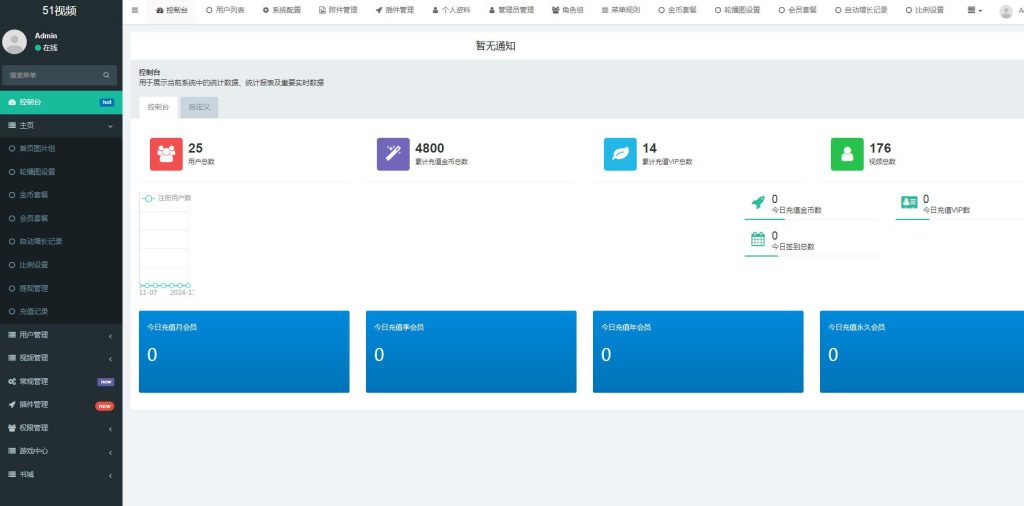The height and width of the screenshot is (506, 1024).
Task: Open the 系统配置 tab
Action: 281,10
